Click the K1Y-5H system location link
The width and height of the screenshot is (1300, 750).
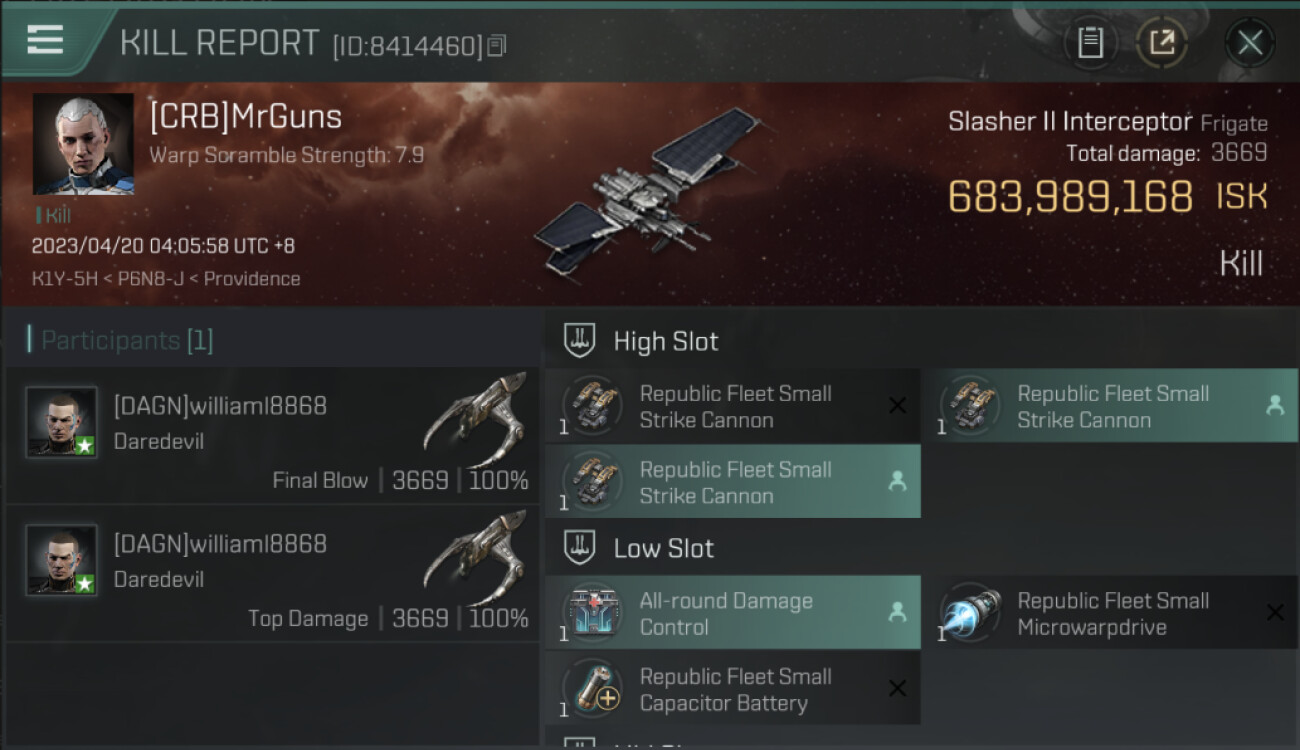(64, 279)
